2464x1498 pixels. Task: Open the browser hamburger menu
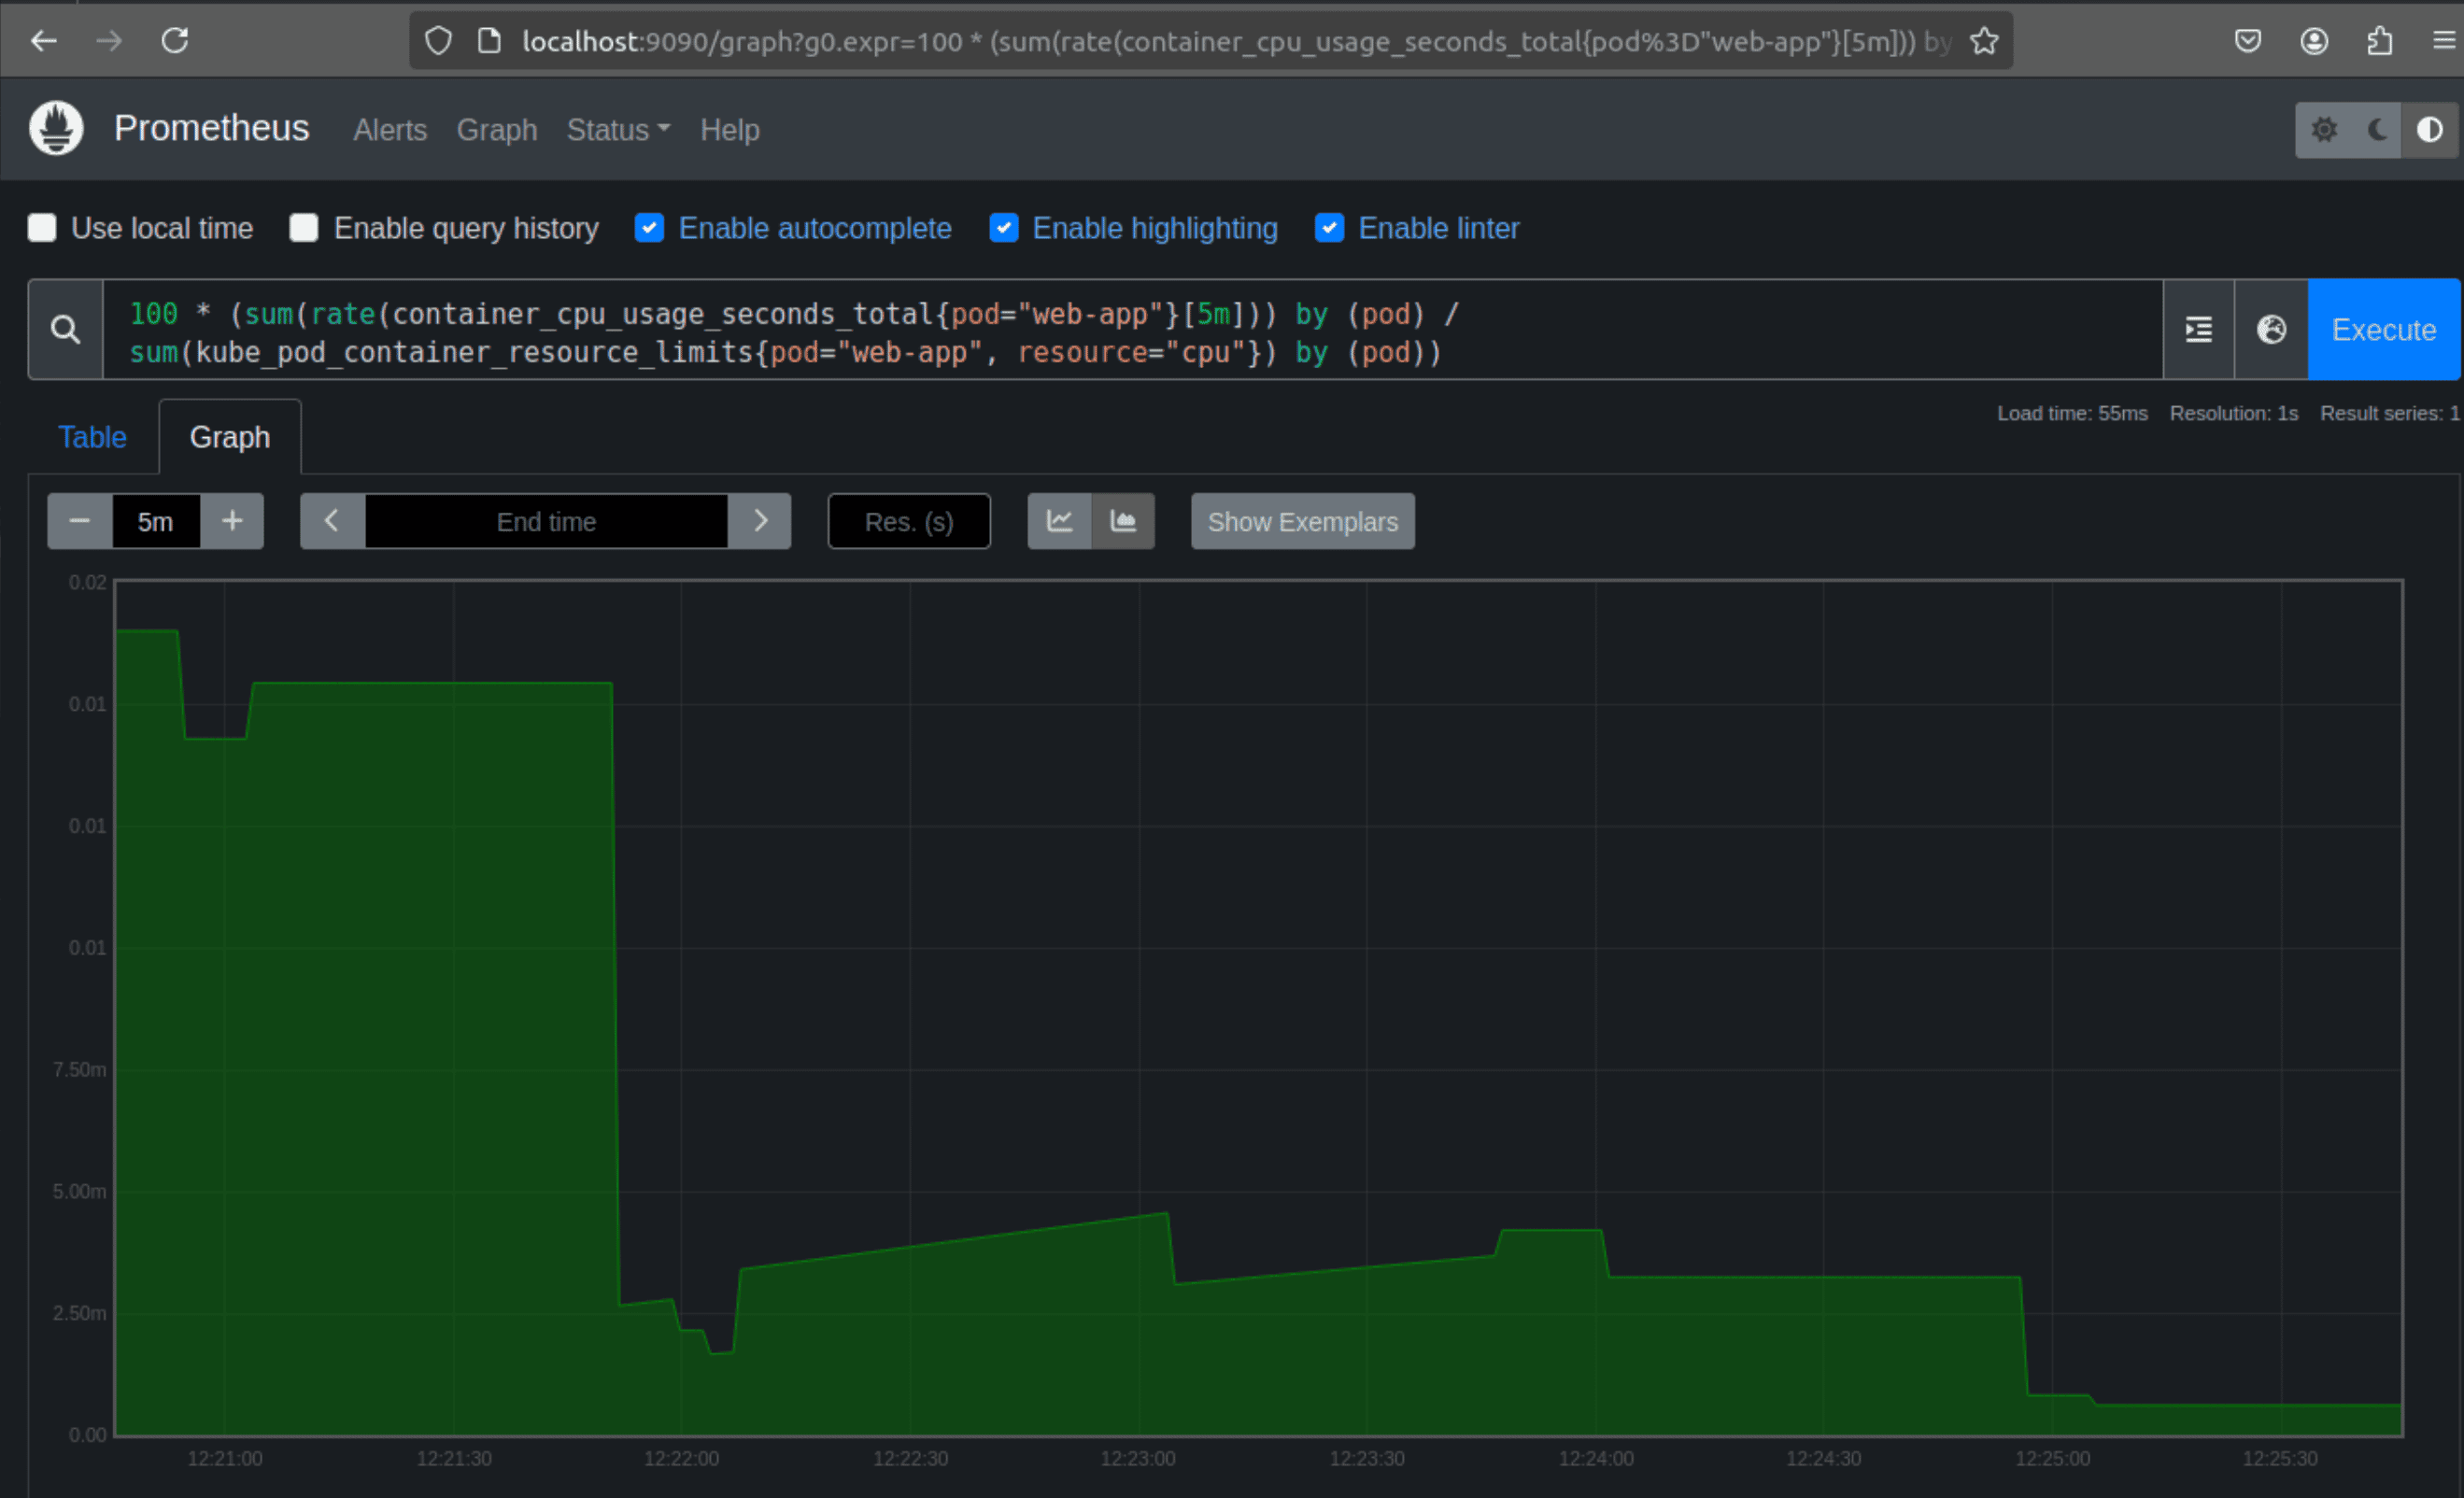click(x=2444, y=41)
